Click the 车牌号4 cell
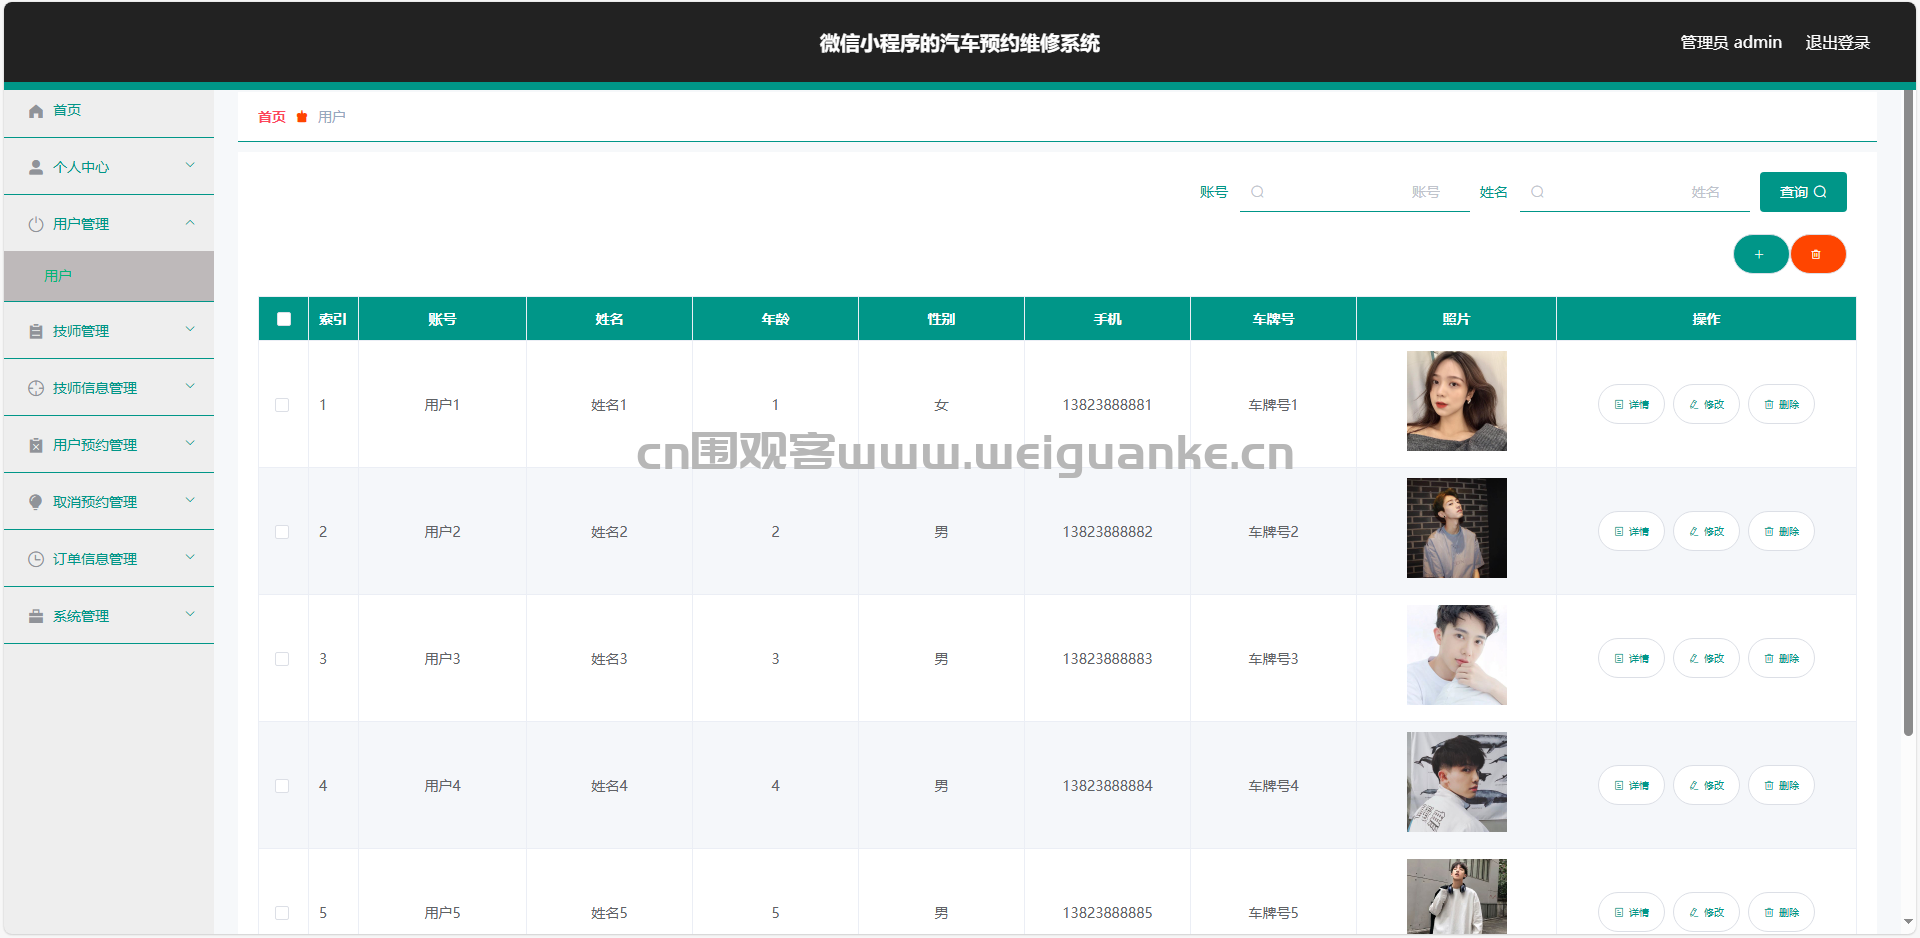 tap(1273, 786)
